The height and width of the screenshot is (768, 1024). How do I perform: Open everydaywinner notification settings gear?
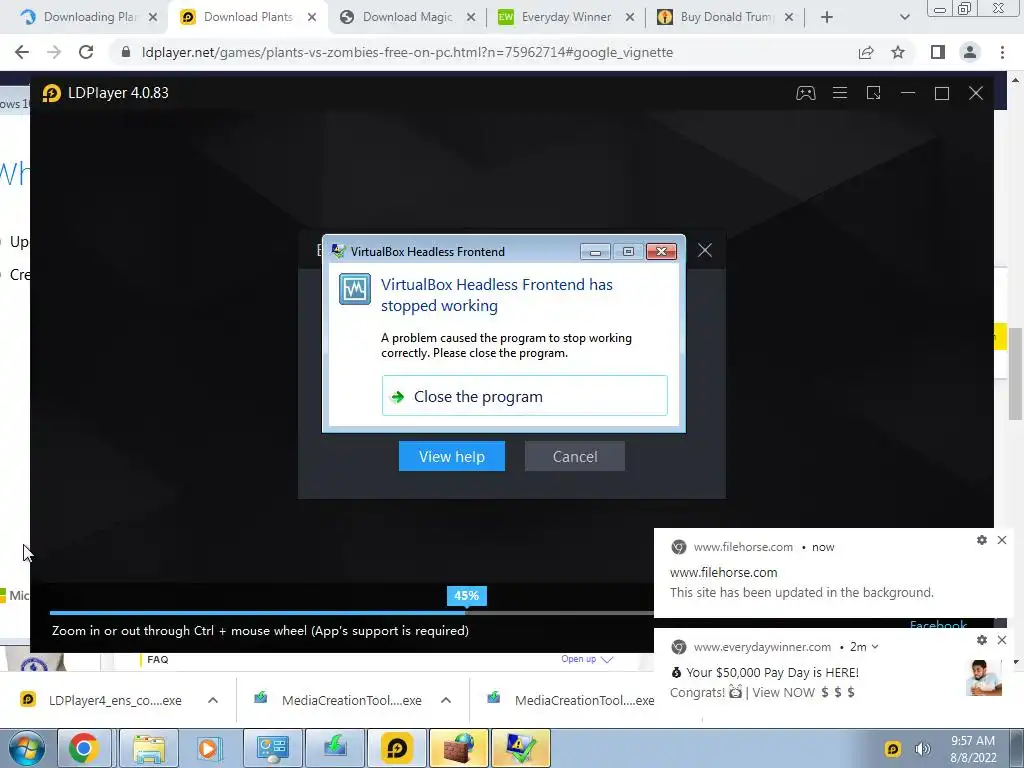[982, 640]
